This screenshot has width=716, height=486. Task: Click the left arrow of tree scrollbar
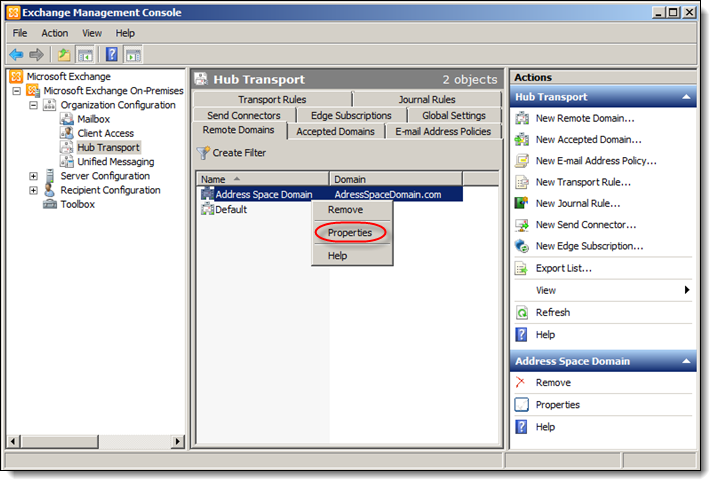point(13,442)
